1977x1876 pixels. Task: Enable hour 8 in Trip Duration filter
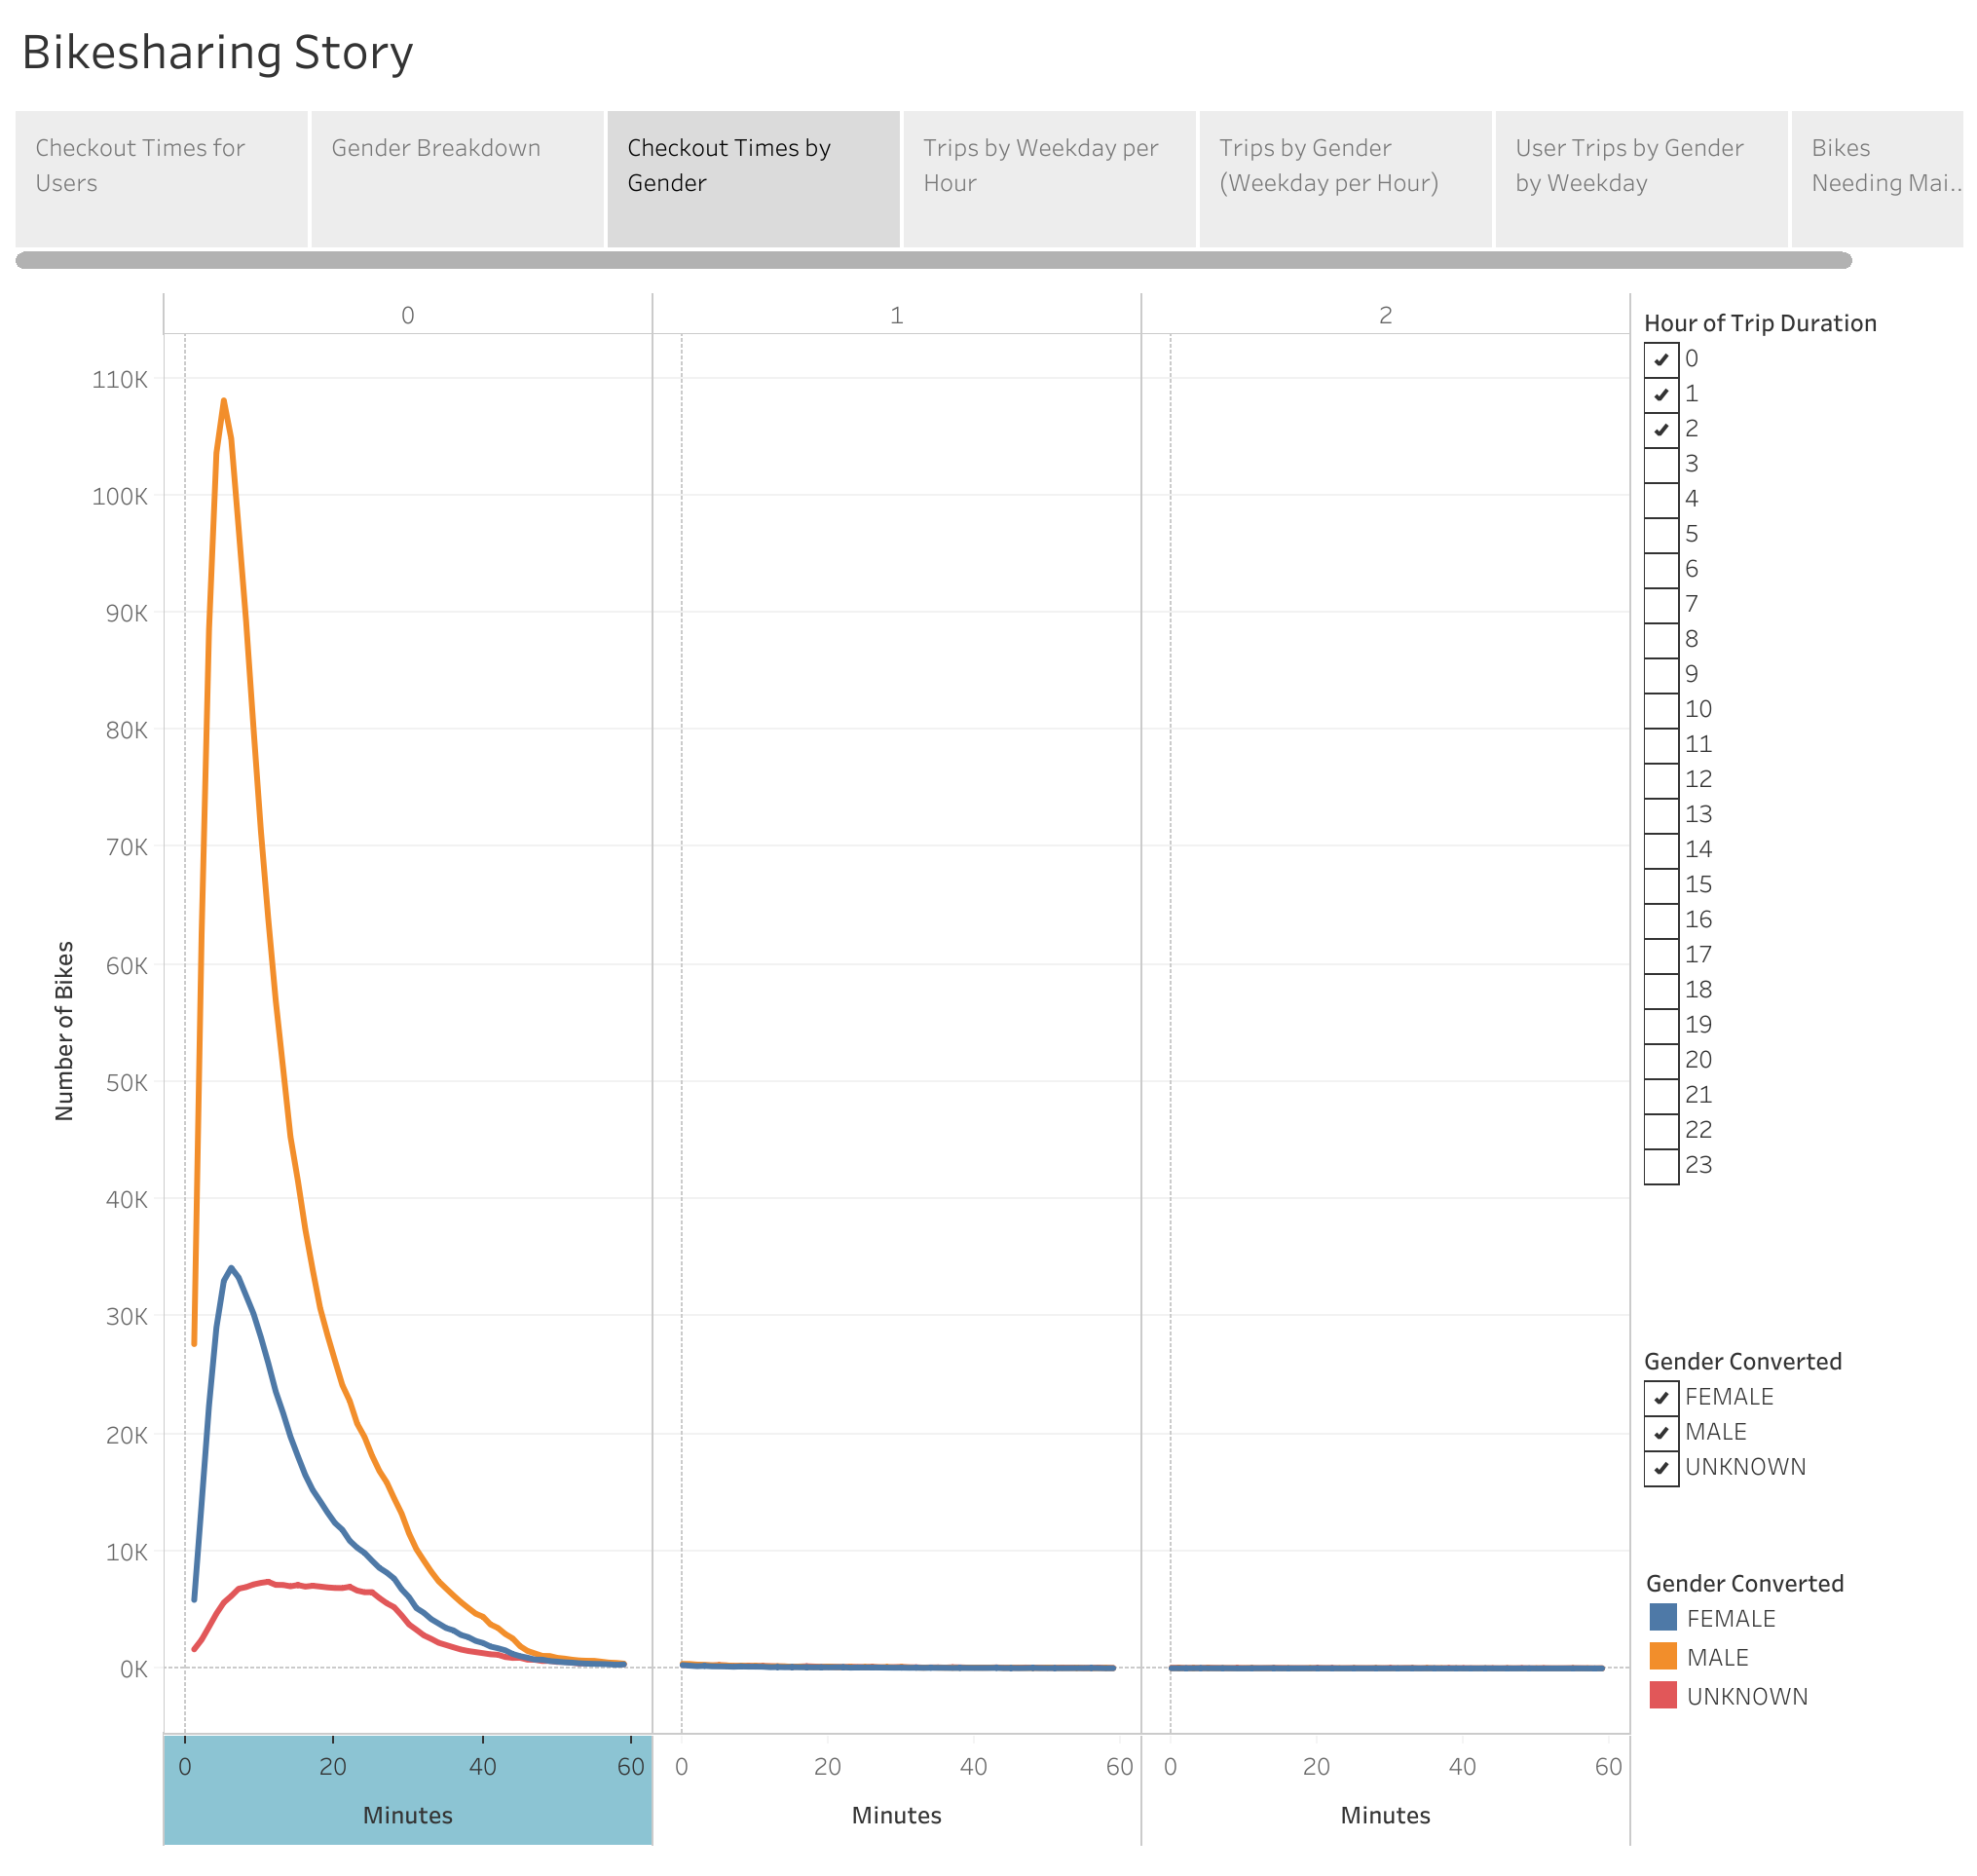[x=1661, y=639]
